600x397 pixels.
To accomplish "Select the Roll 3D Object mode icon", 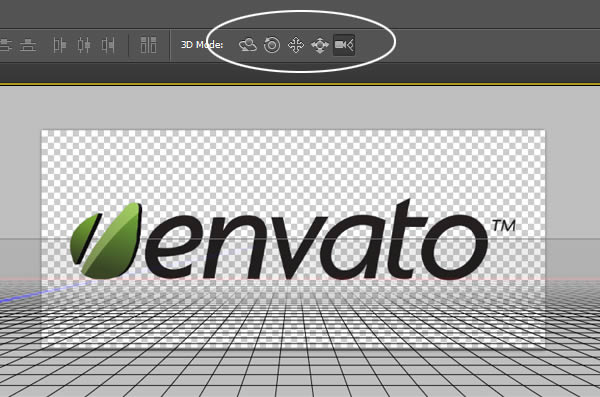I will 272,45.
